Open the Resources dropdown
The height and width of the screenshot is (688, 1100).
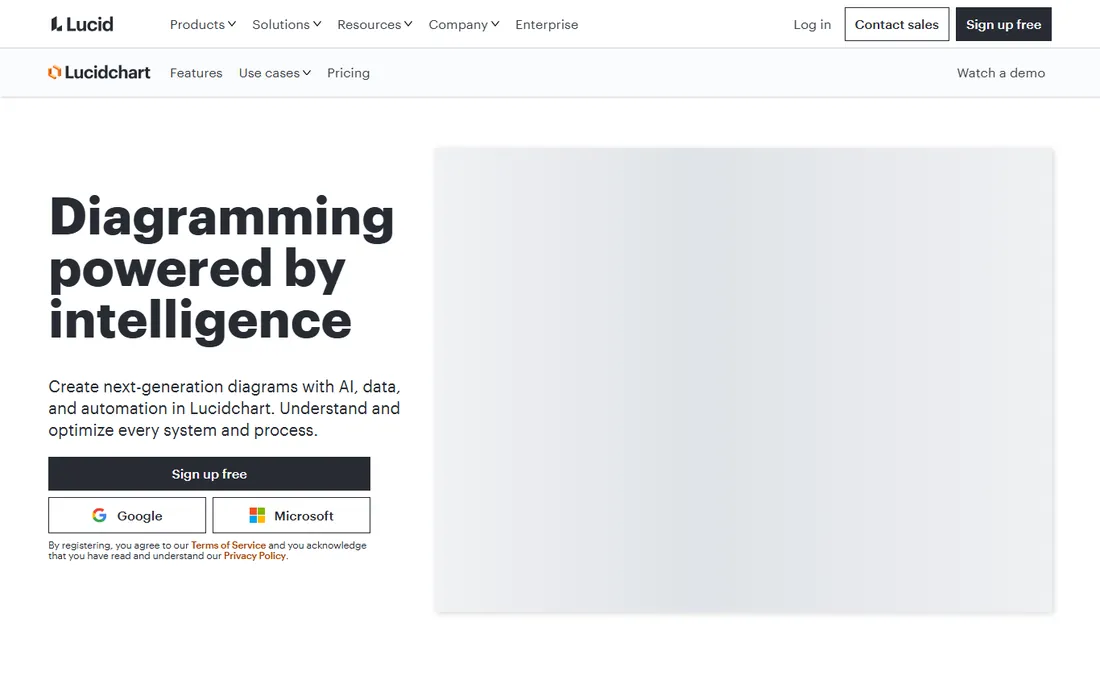[x=375, y=25]
